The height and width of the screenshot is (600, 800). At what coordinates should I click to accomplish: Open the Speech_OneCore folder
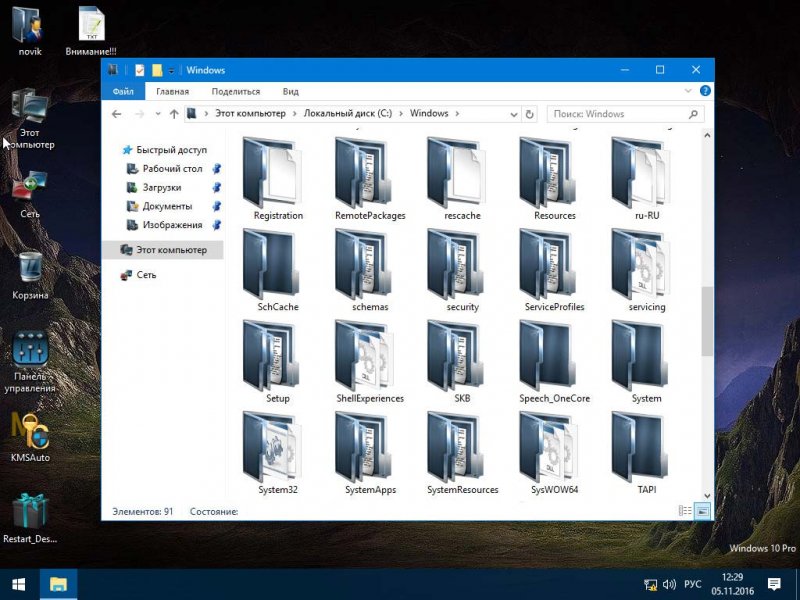click(x=555, y=362)
